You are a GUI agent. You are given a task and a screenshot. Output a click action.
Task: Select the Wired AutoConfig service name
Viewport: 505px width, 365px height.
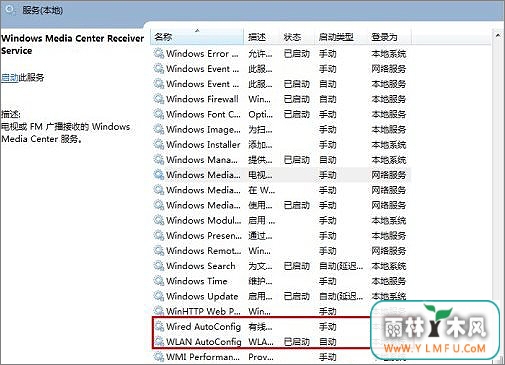[203, 326]
